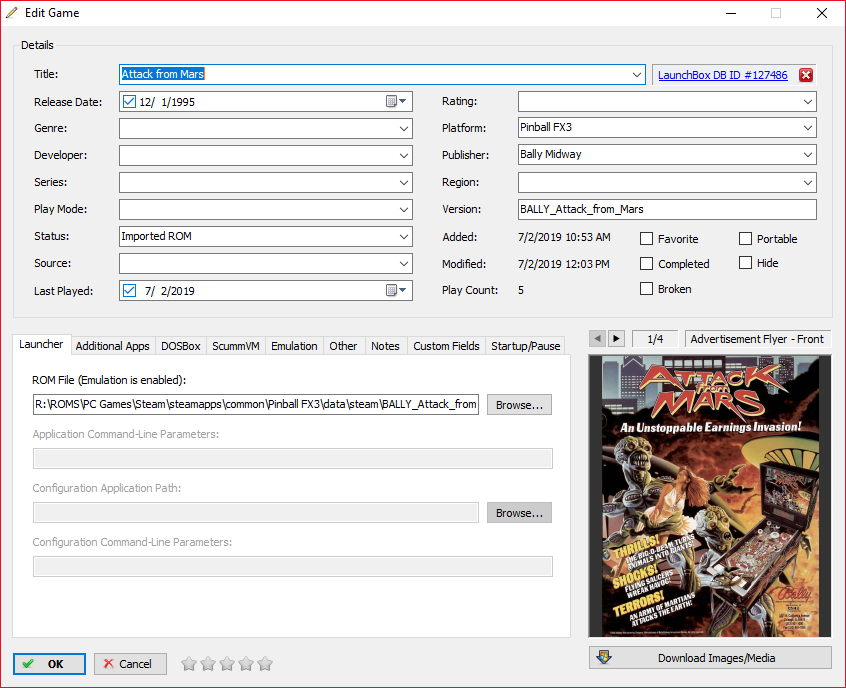Browse for the Configuration Application Path

519,513
